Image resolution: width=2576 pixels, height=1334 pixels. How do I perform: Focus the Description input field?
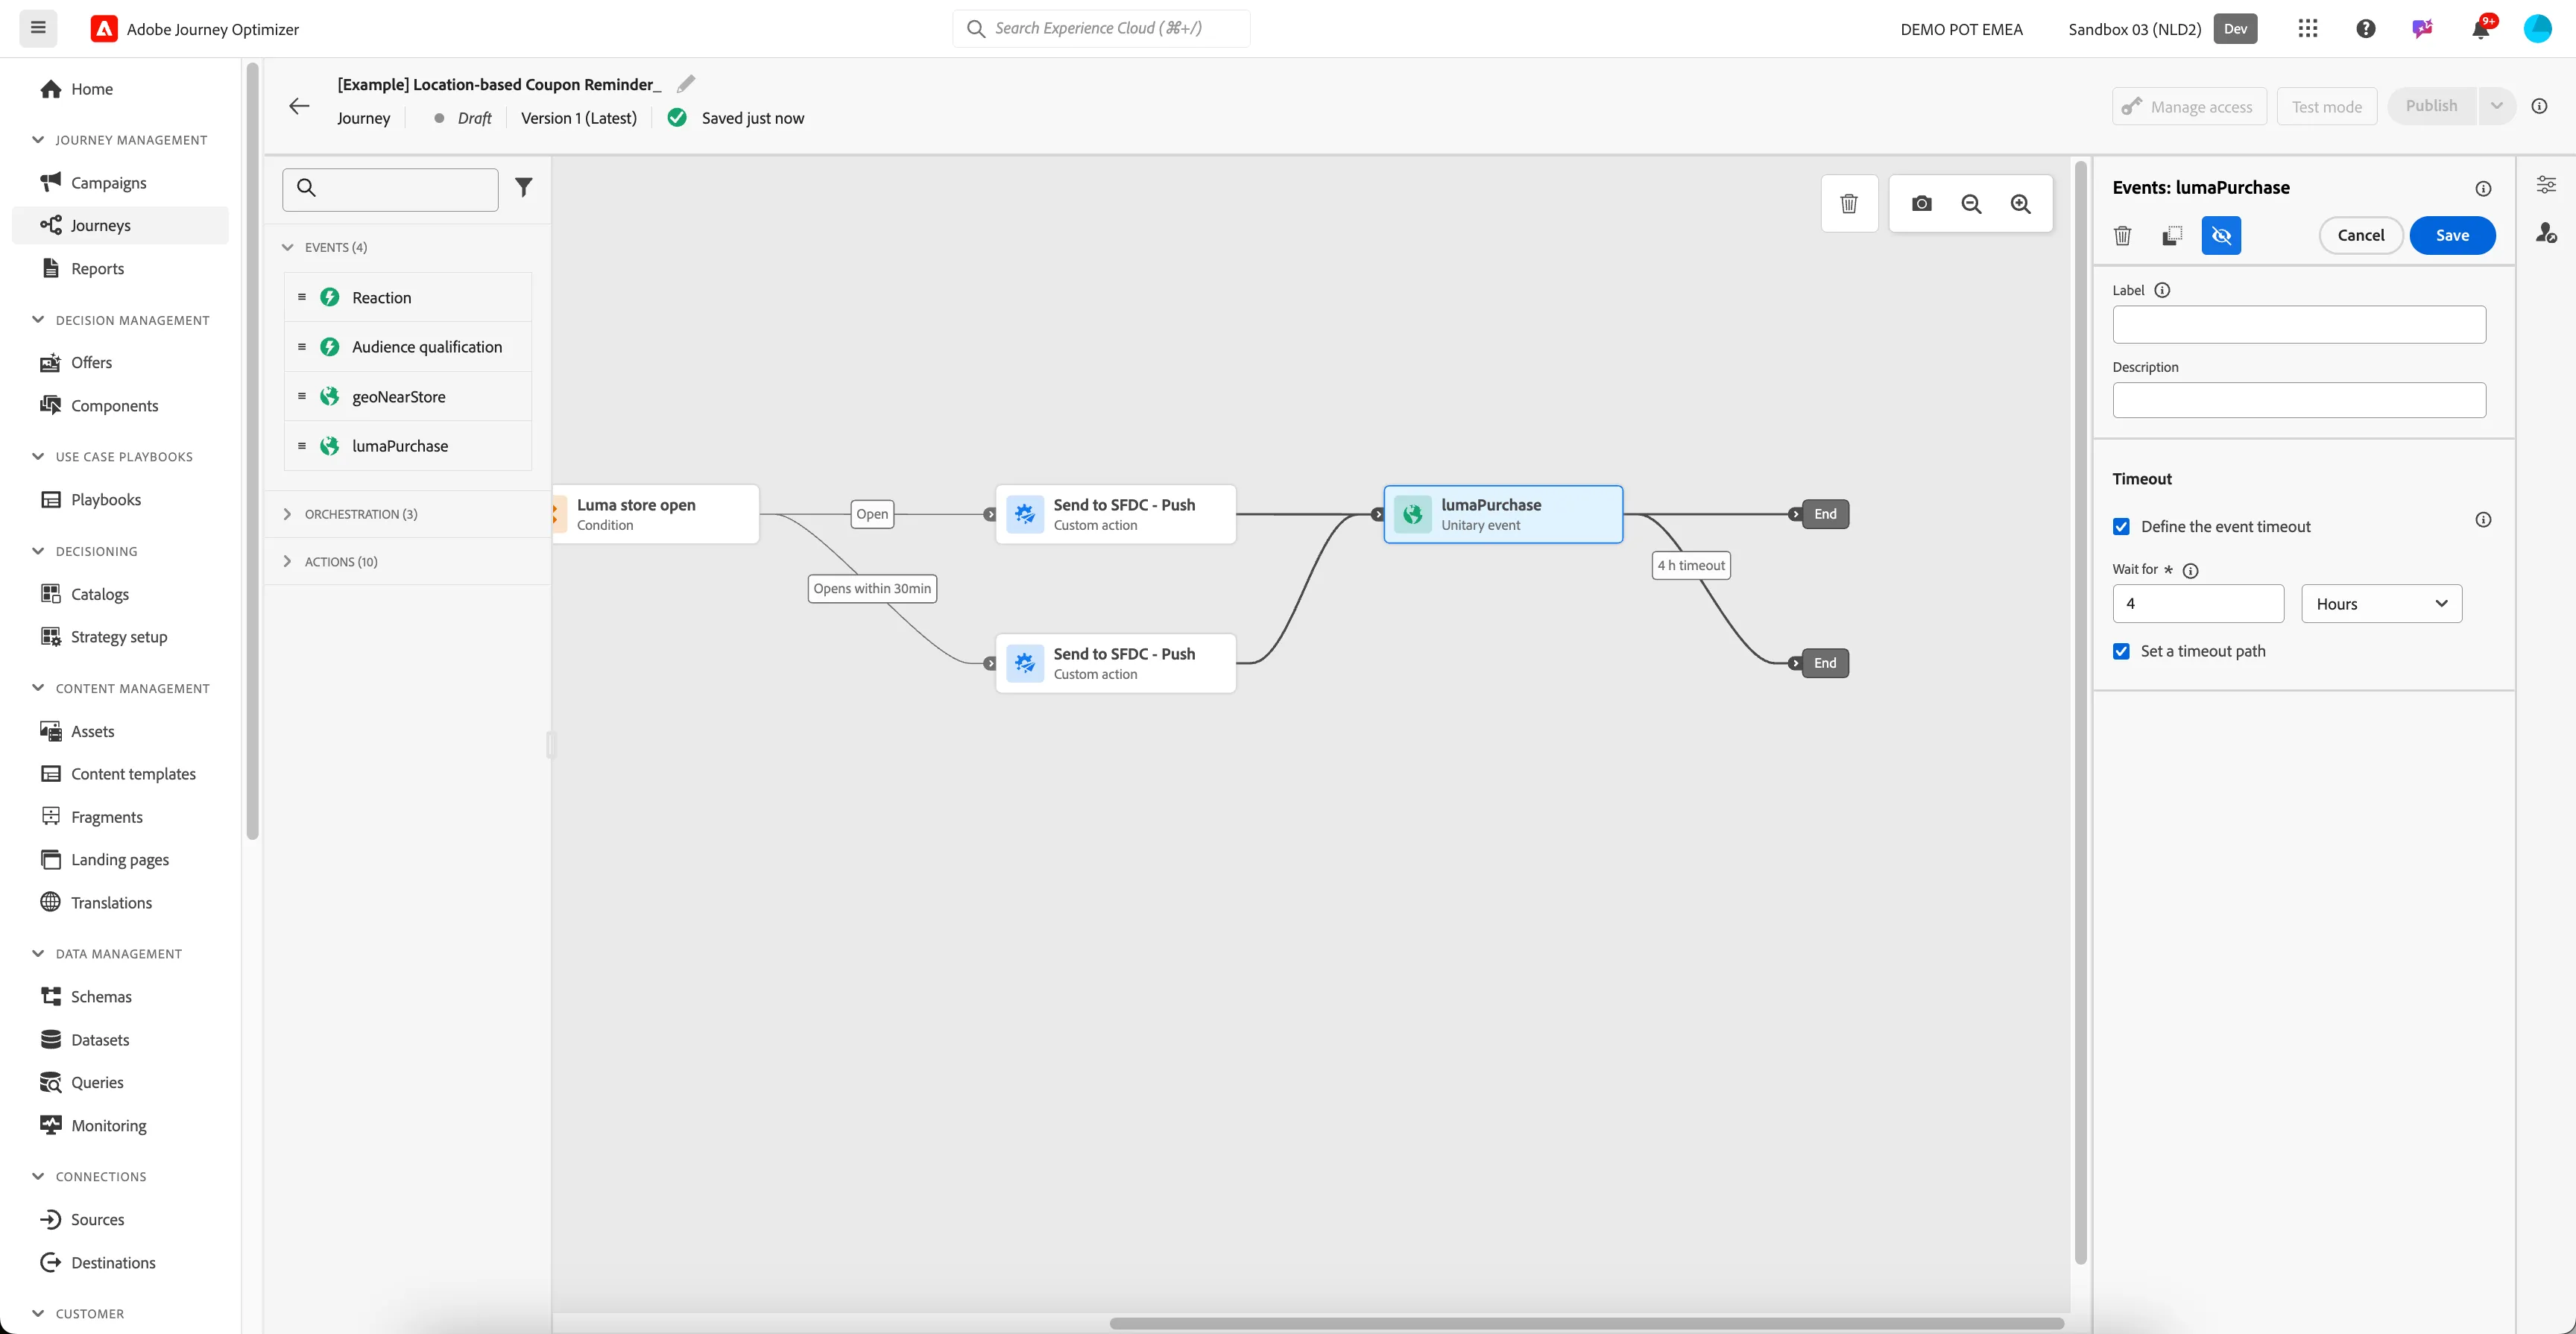[x=2298, y=401]
